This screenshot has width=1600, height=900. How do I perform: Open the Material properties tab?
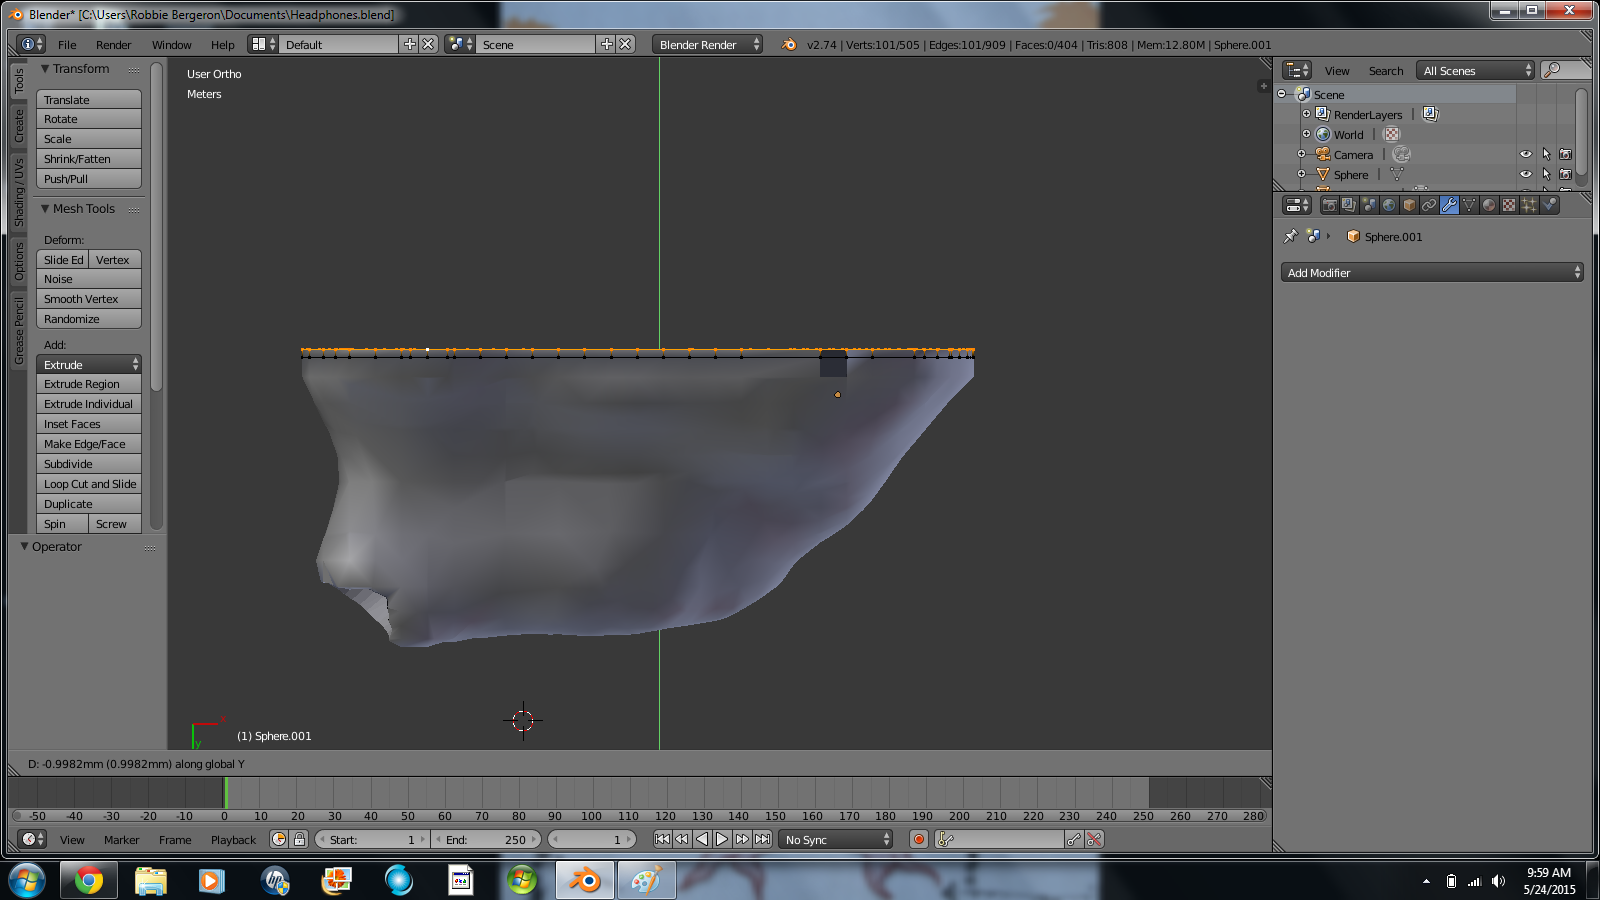point(1489,205)
